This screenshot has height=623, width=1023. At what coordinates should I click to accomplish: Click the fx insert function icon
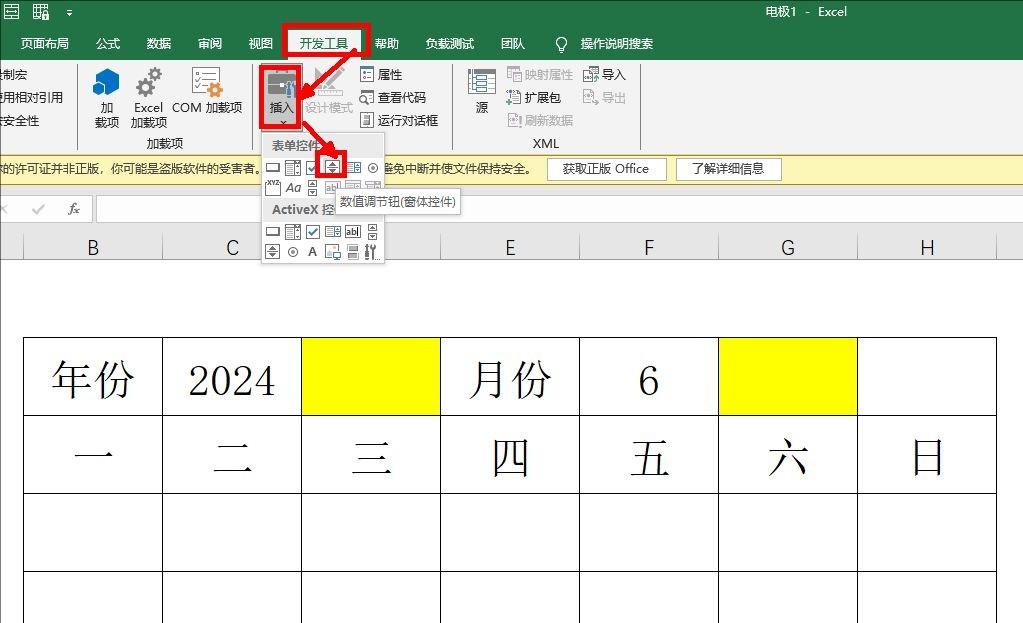[74, 209]
